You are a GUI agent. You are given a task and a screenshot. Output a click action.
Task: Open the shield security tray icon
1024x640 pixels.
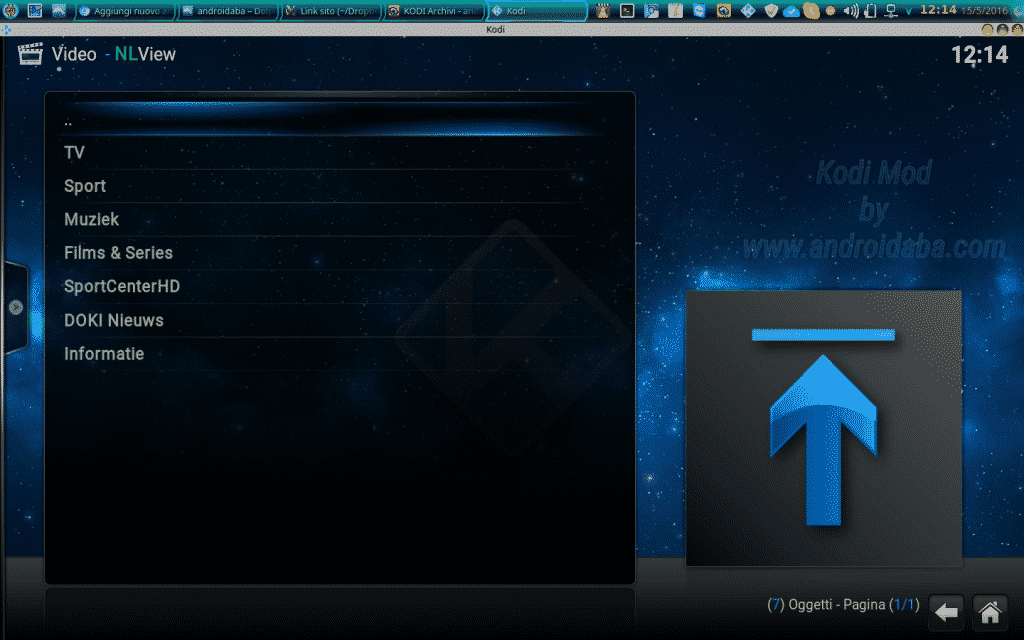coord(771,10)
